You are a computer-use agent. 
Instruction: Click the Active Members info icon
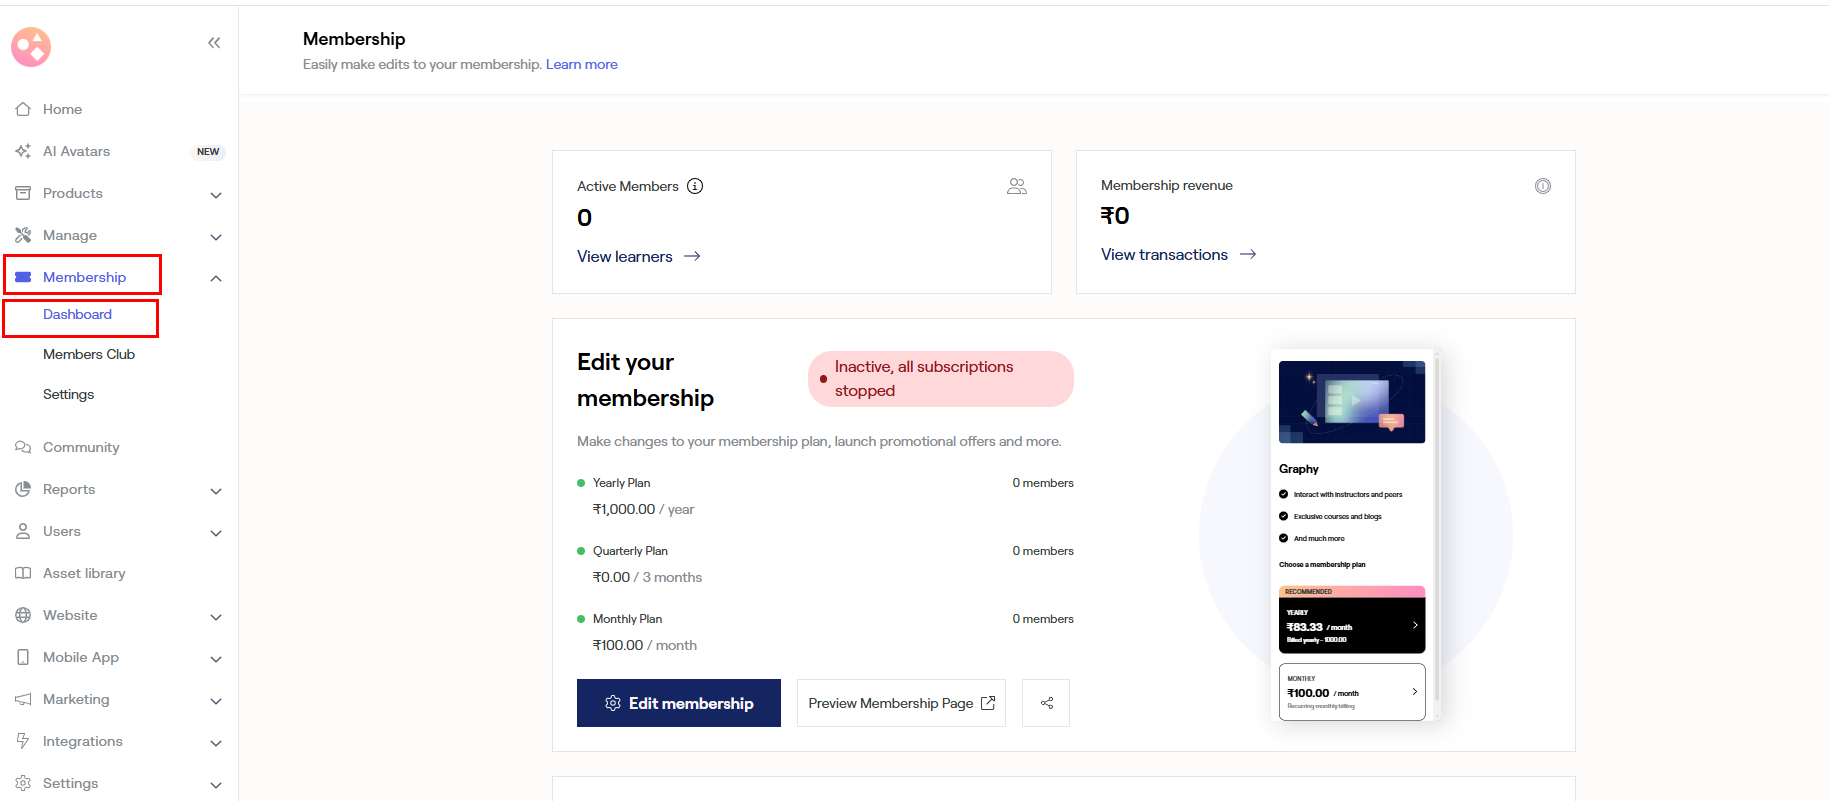[695, 186]
